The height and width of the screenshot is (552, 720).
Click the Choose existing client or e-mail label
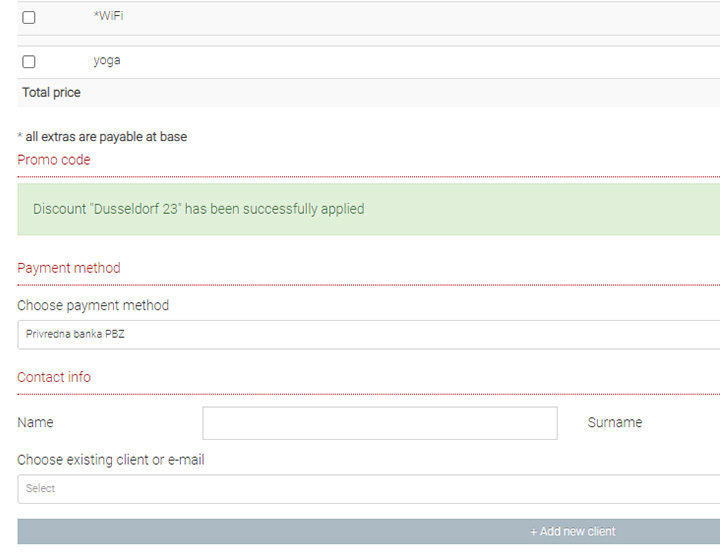tap(111, 460)
